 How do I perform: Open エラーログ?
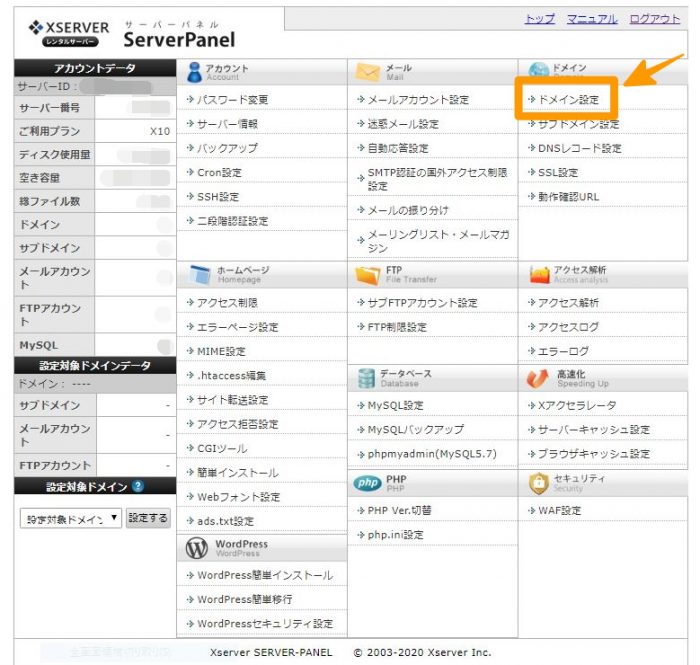pyautogui.click(x=563, y=351)
